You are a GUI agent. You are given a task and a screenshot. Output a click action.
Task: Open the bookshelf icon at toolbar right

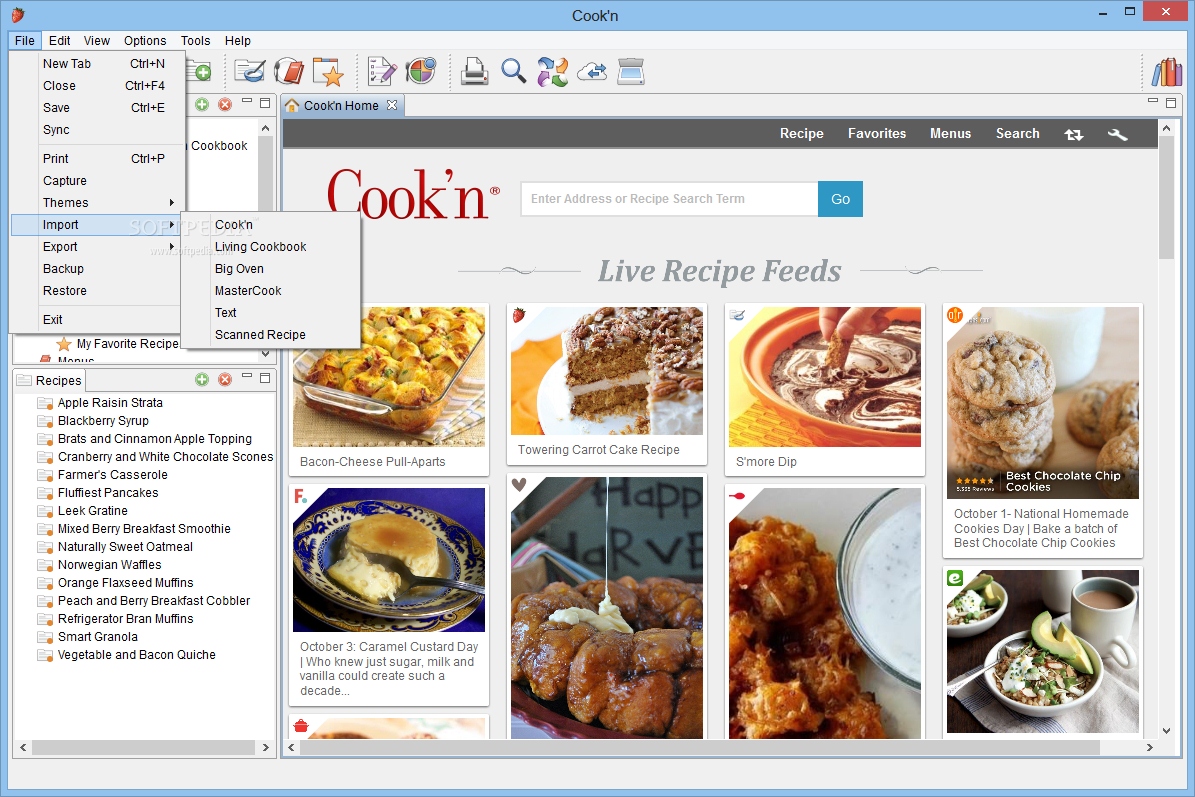pos(1167,72)
